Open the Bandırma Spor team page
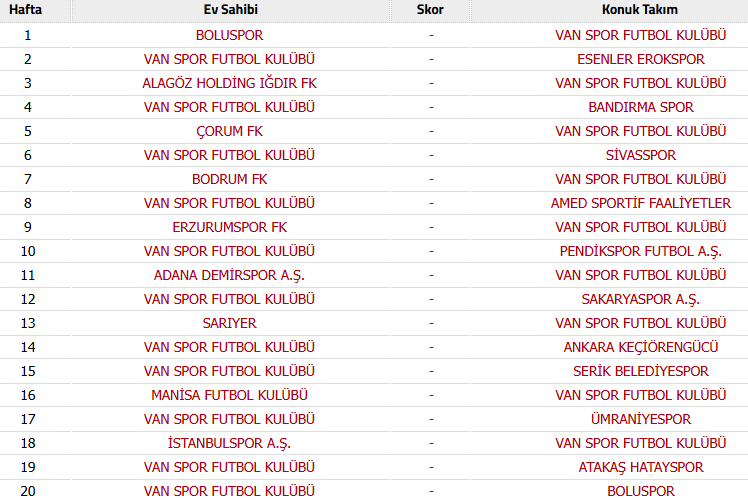 point(640,107)
